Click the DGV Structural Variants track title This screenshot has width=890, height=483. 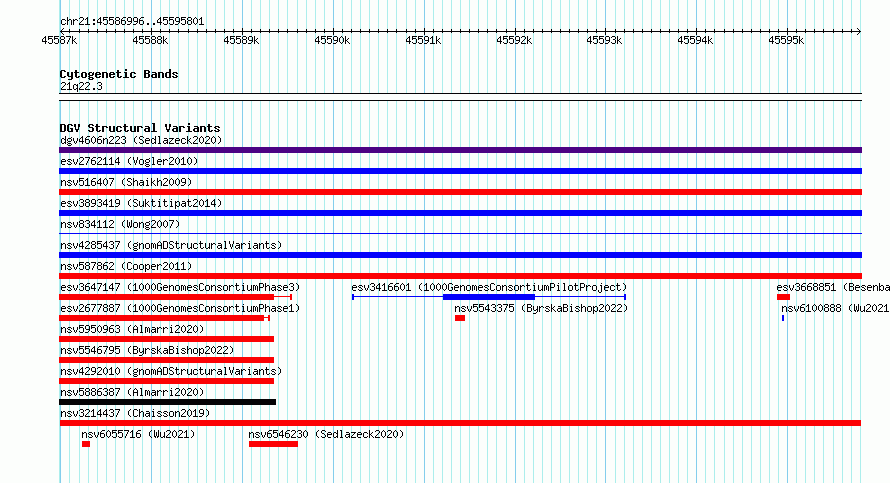tap(140, 128)
